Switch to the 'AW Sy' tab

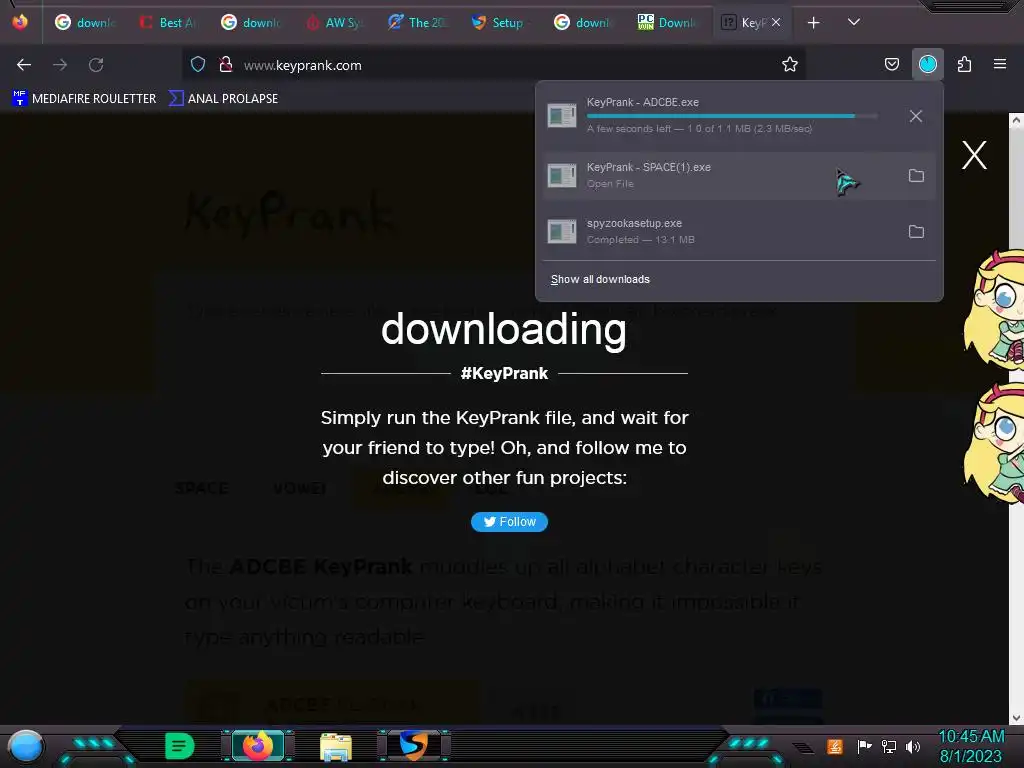[334, 23]
